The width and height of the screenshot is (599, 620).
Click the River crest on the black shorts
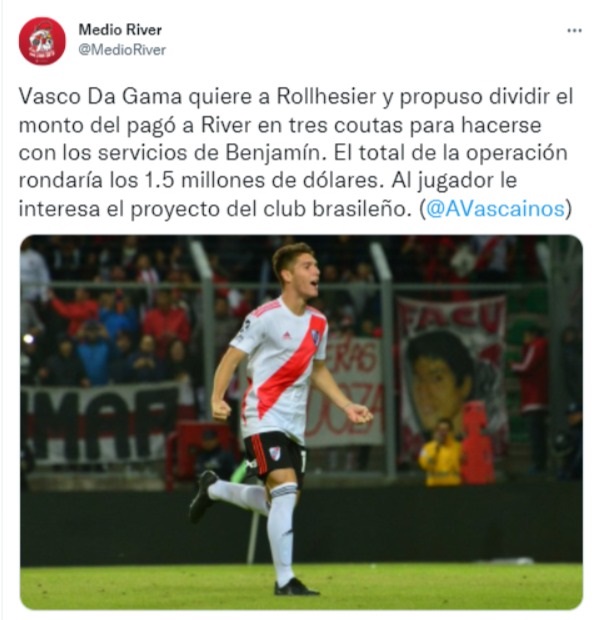click(x=275, y=453)
